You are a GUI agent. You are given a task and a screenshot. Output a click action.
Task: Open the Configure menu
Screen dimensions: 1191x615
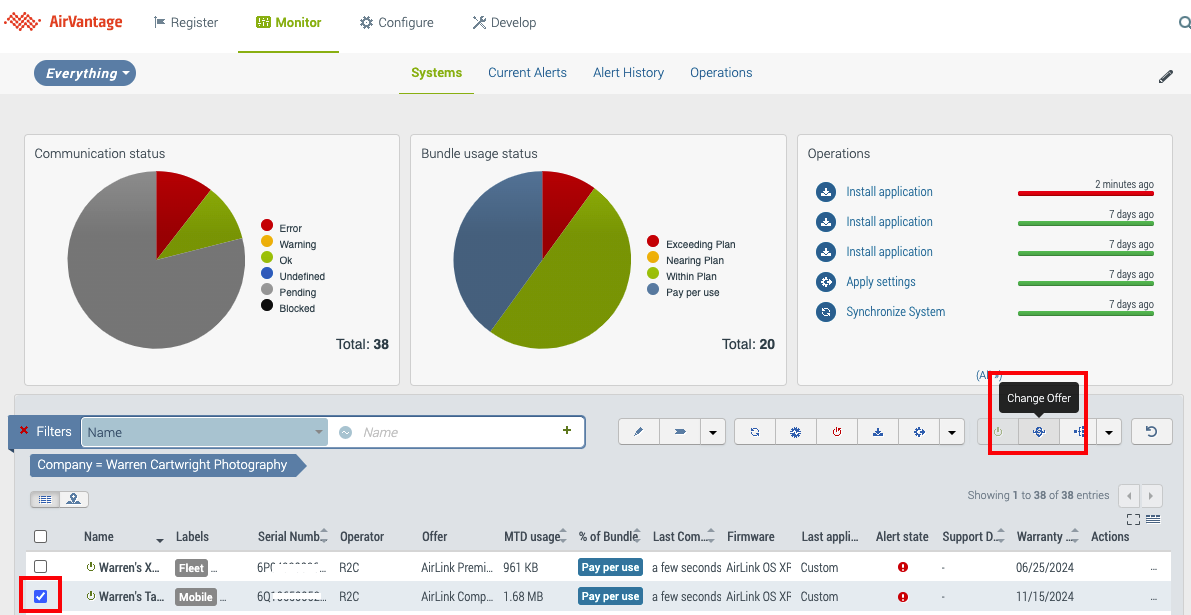[x=397, y=23]
